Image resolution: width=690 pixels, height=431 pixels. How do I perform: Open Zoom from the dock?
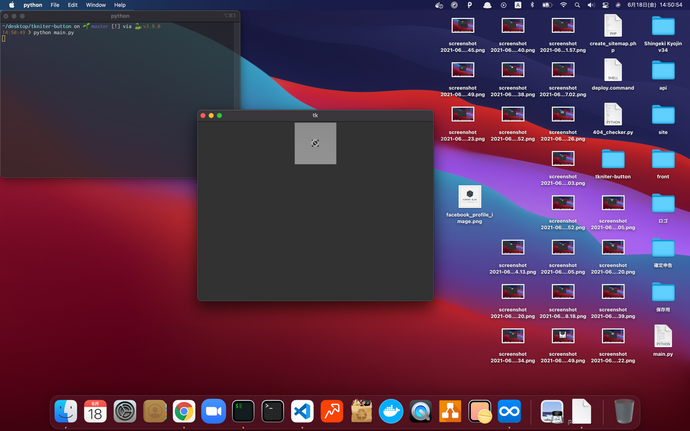pyautogui.click(x=213, y=411)
